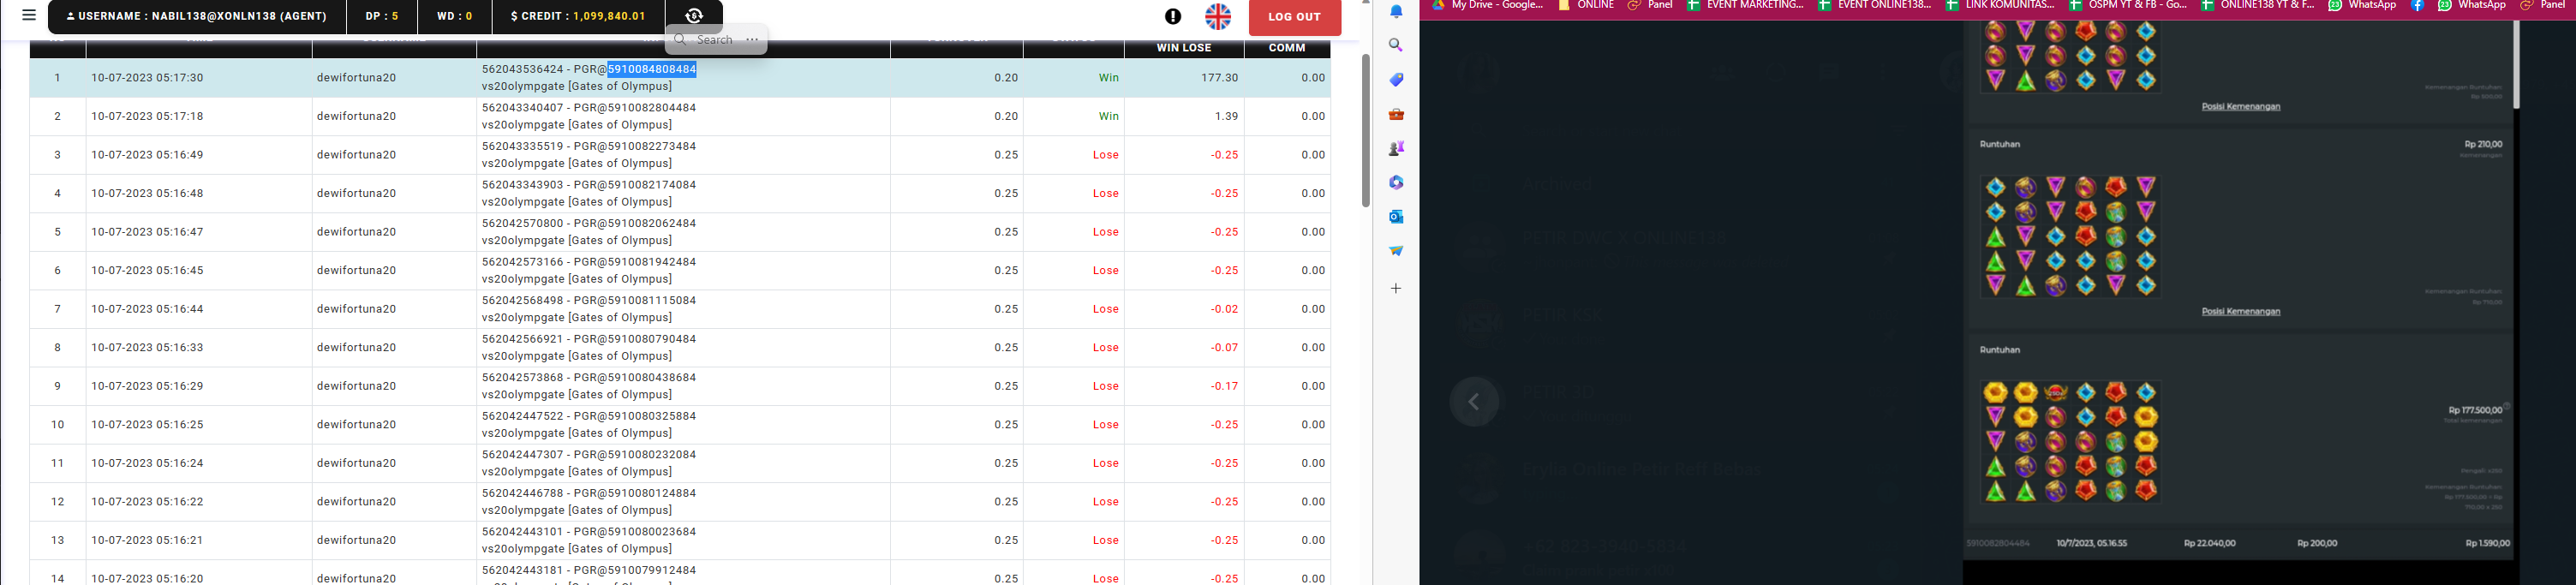Open the hamburger menu in agent panel

coord(29,15)
